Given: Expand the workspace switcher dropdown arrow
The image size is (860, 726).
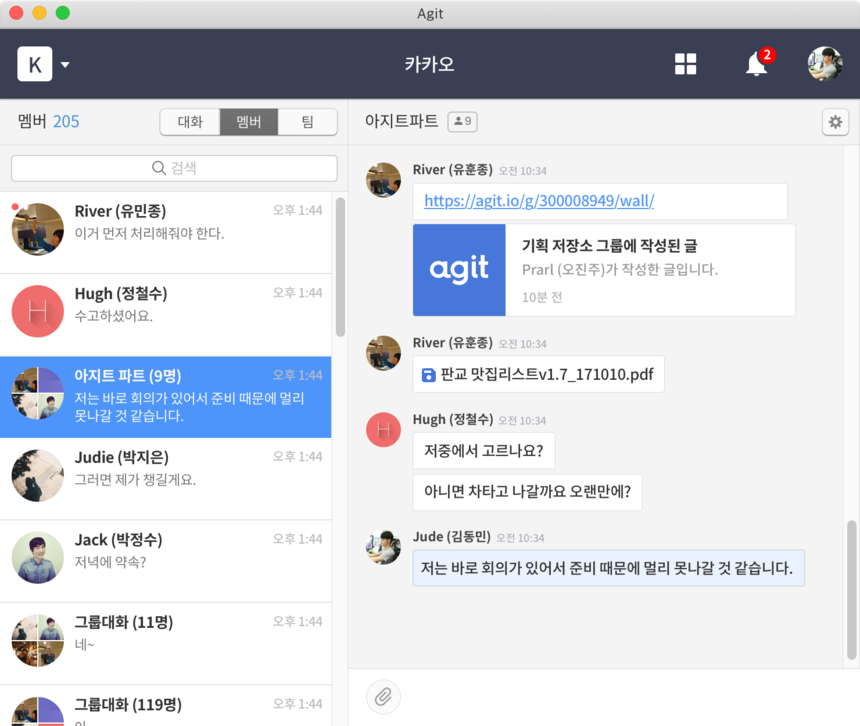Looking at the screenshot, I should click(65, 66).
